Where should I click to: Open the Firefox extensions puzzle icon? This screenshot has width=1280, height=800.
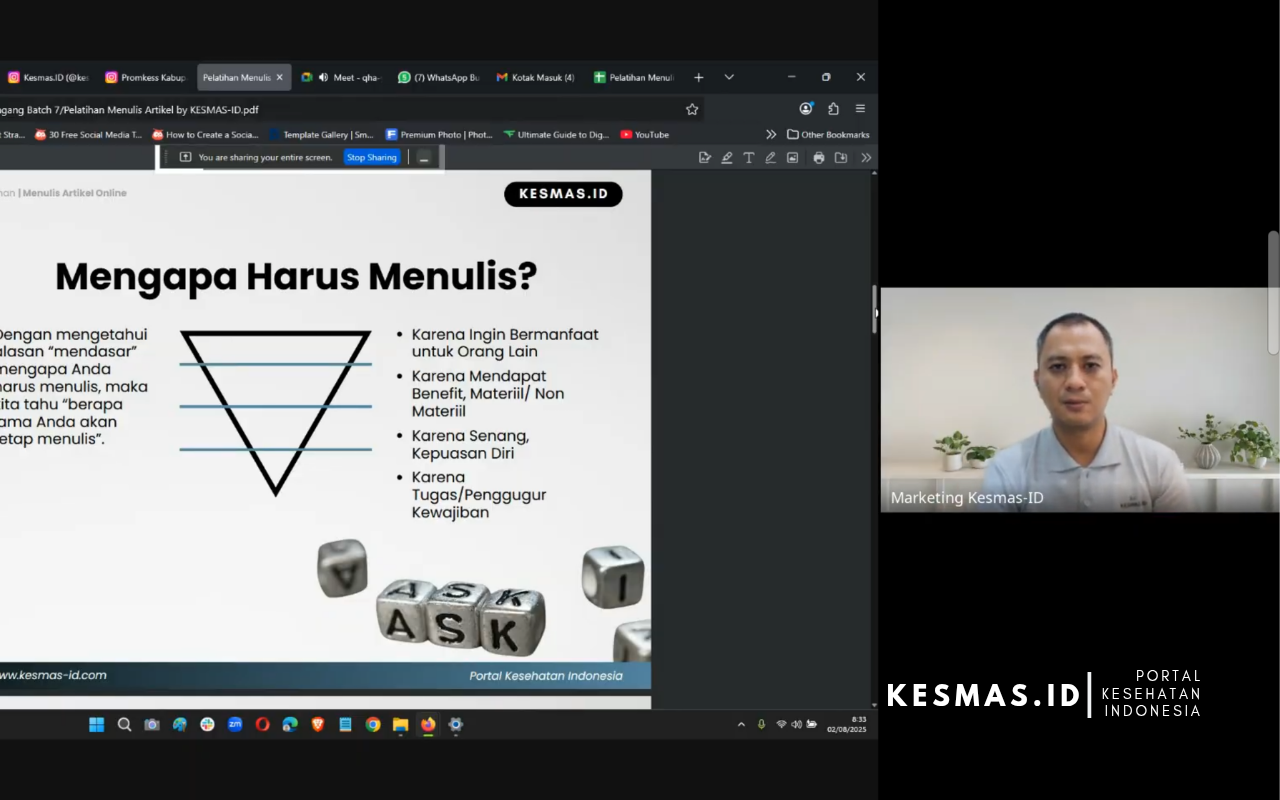click(x=833, y=109)
